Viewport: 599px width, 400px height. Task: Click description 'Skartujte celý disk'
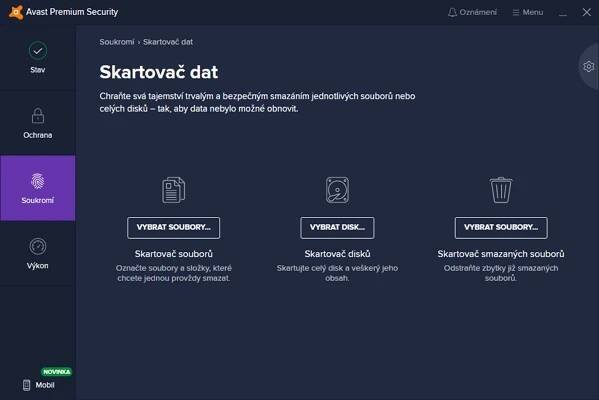[337, 273]
